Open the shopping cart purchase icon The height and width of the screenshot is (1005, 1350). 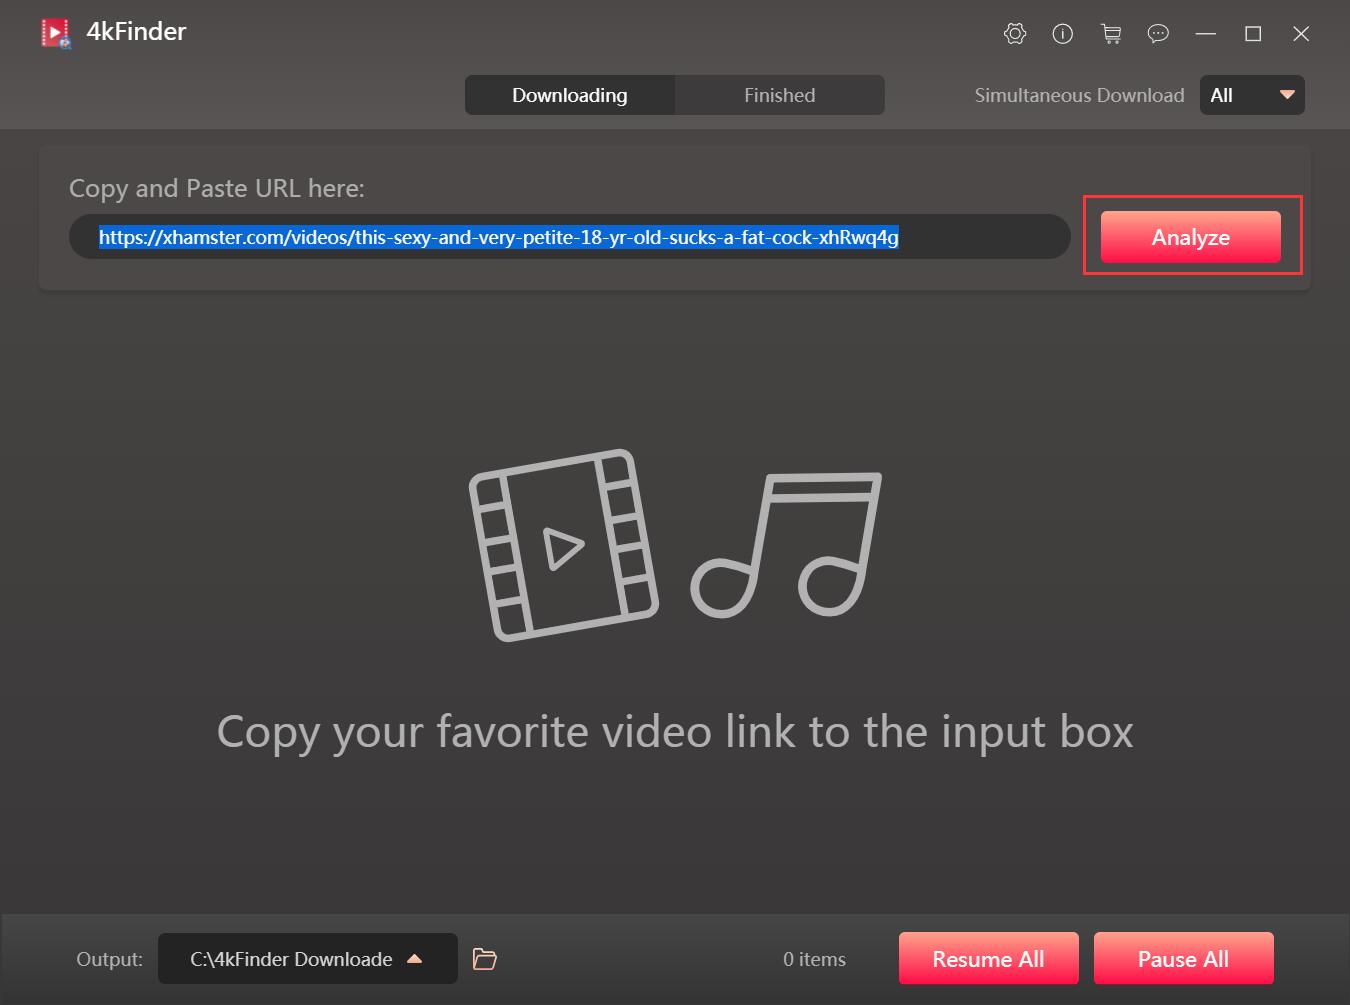click(x=1110, y=33)
